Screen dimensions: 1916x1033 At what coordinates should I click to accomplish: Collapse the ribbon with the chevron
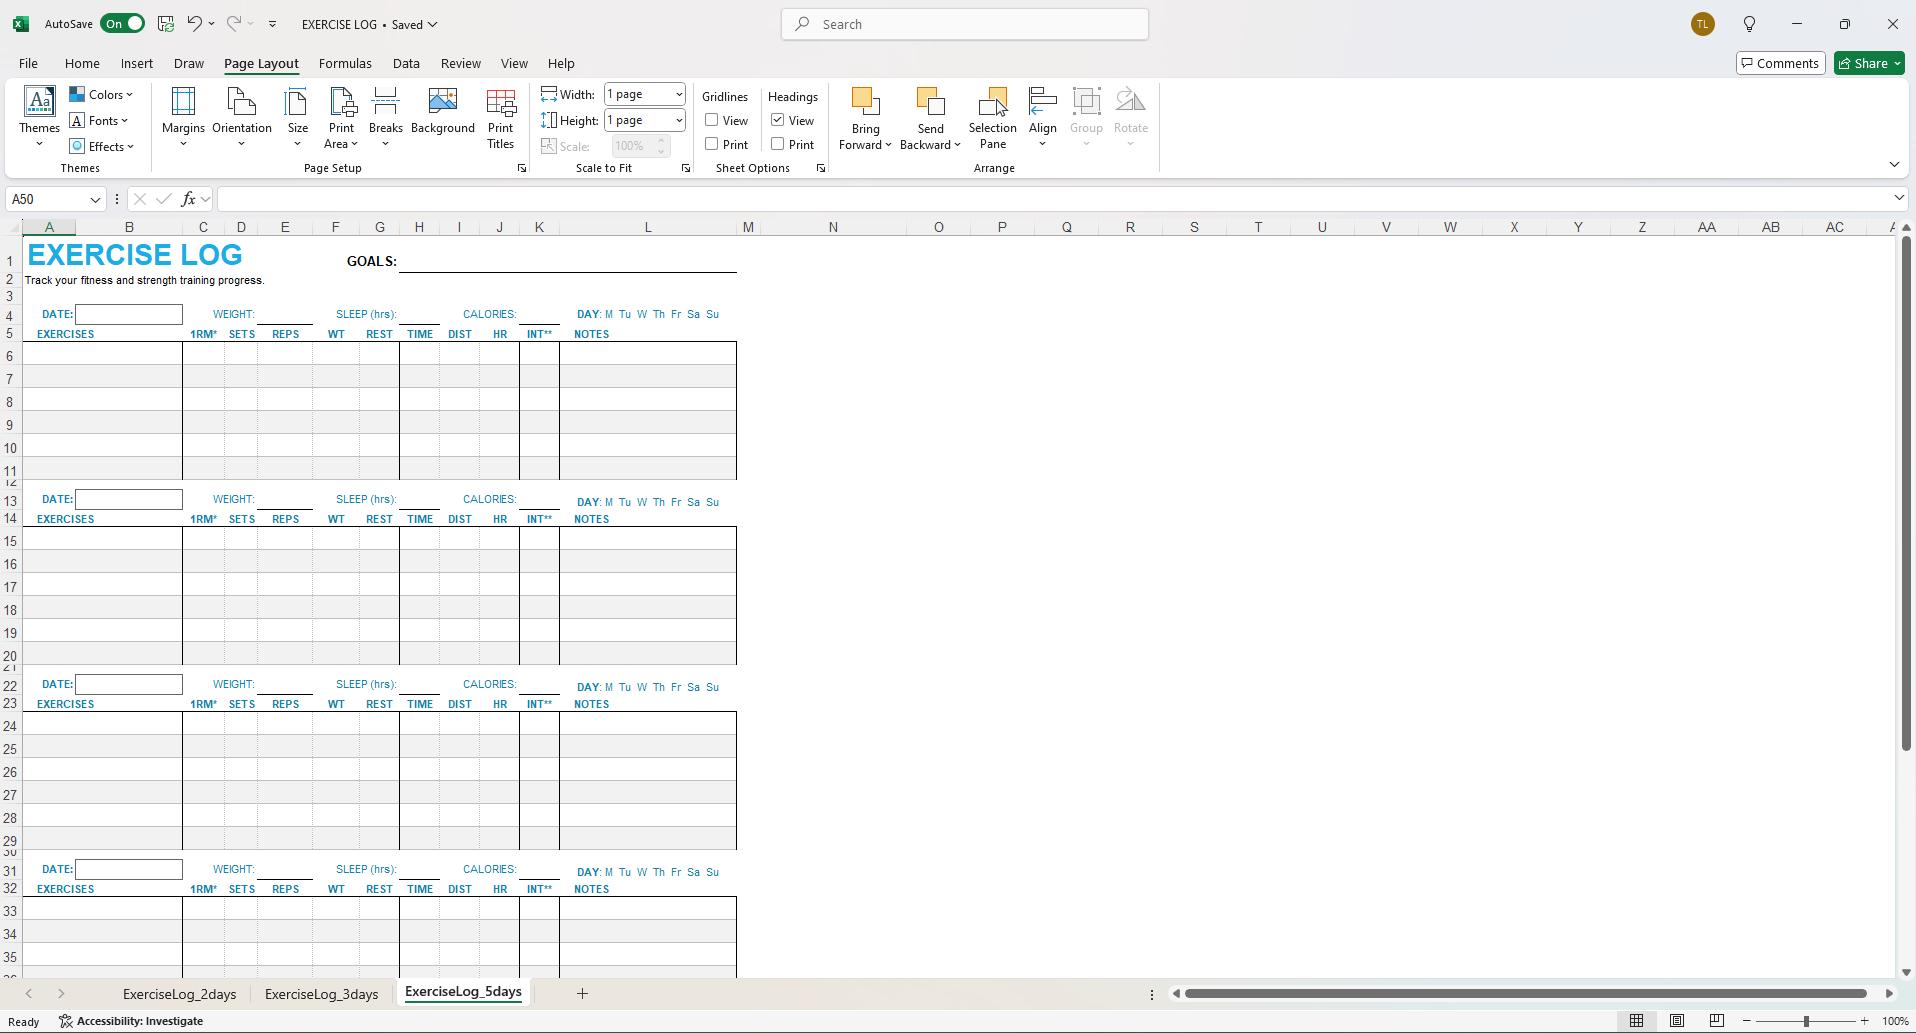click(x=1894, y=165)
